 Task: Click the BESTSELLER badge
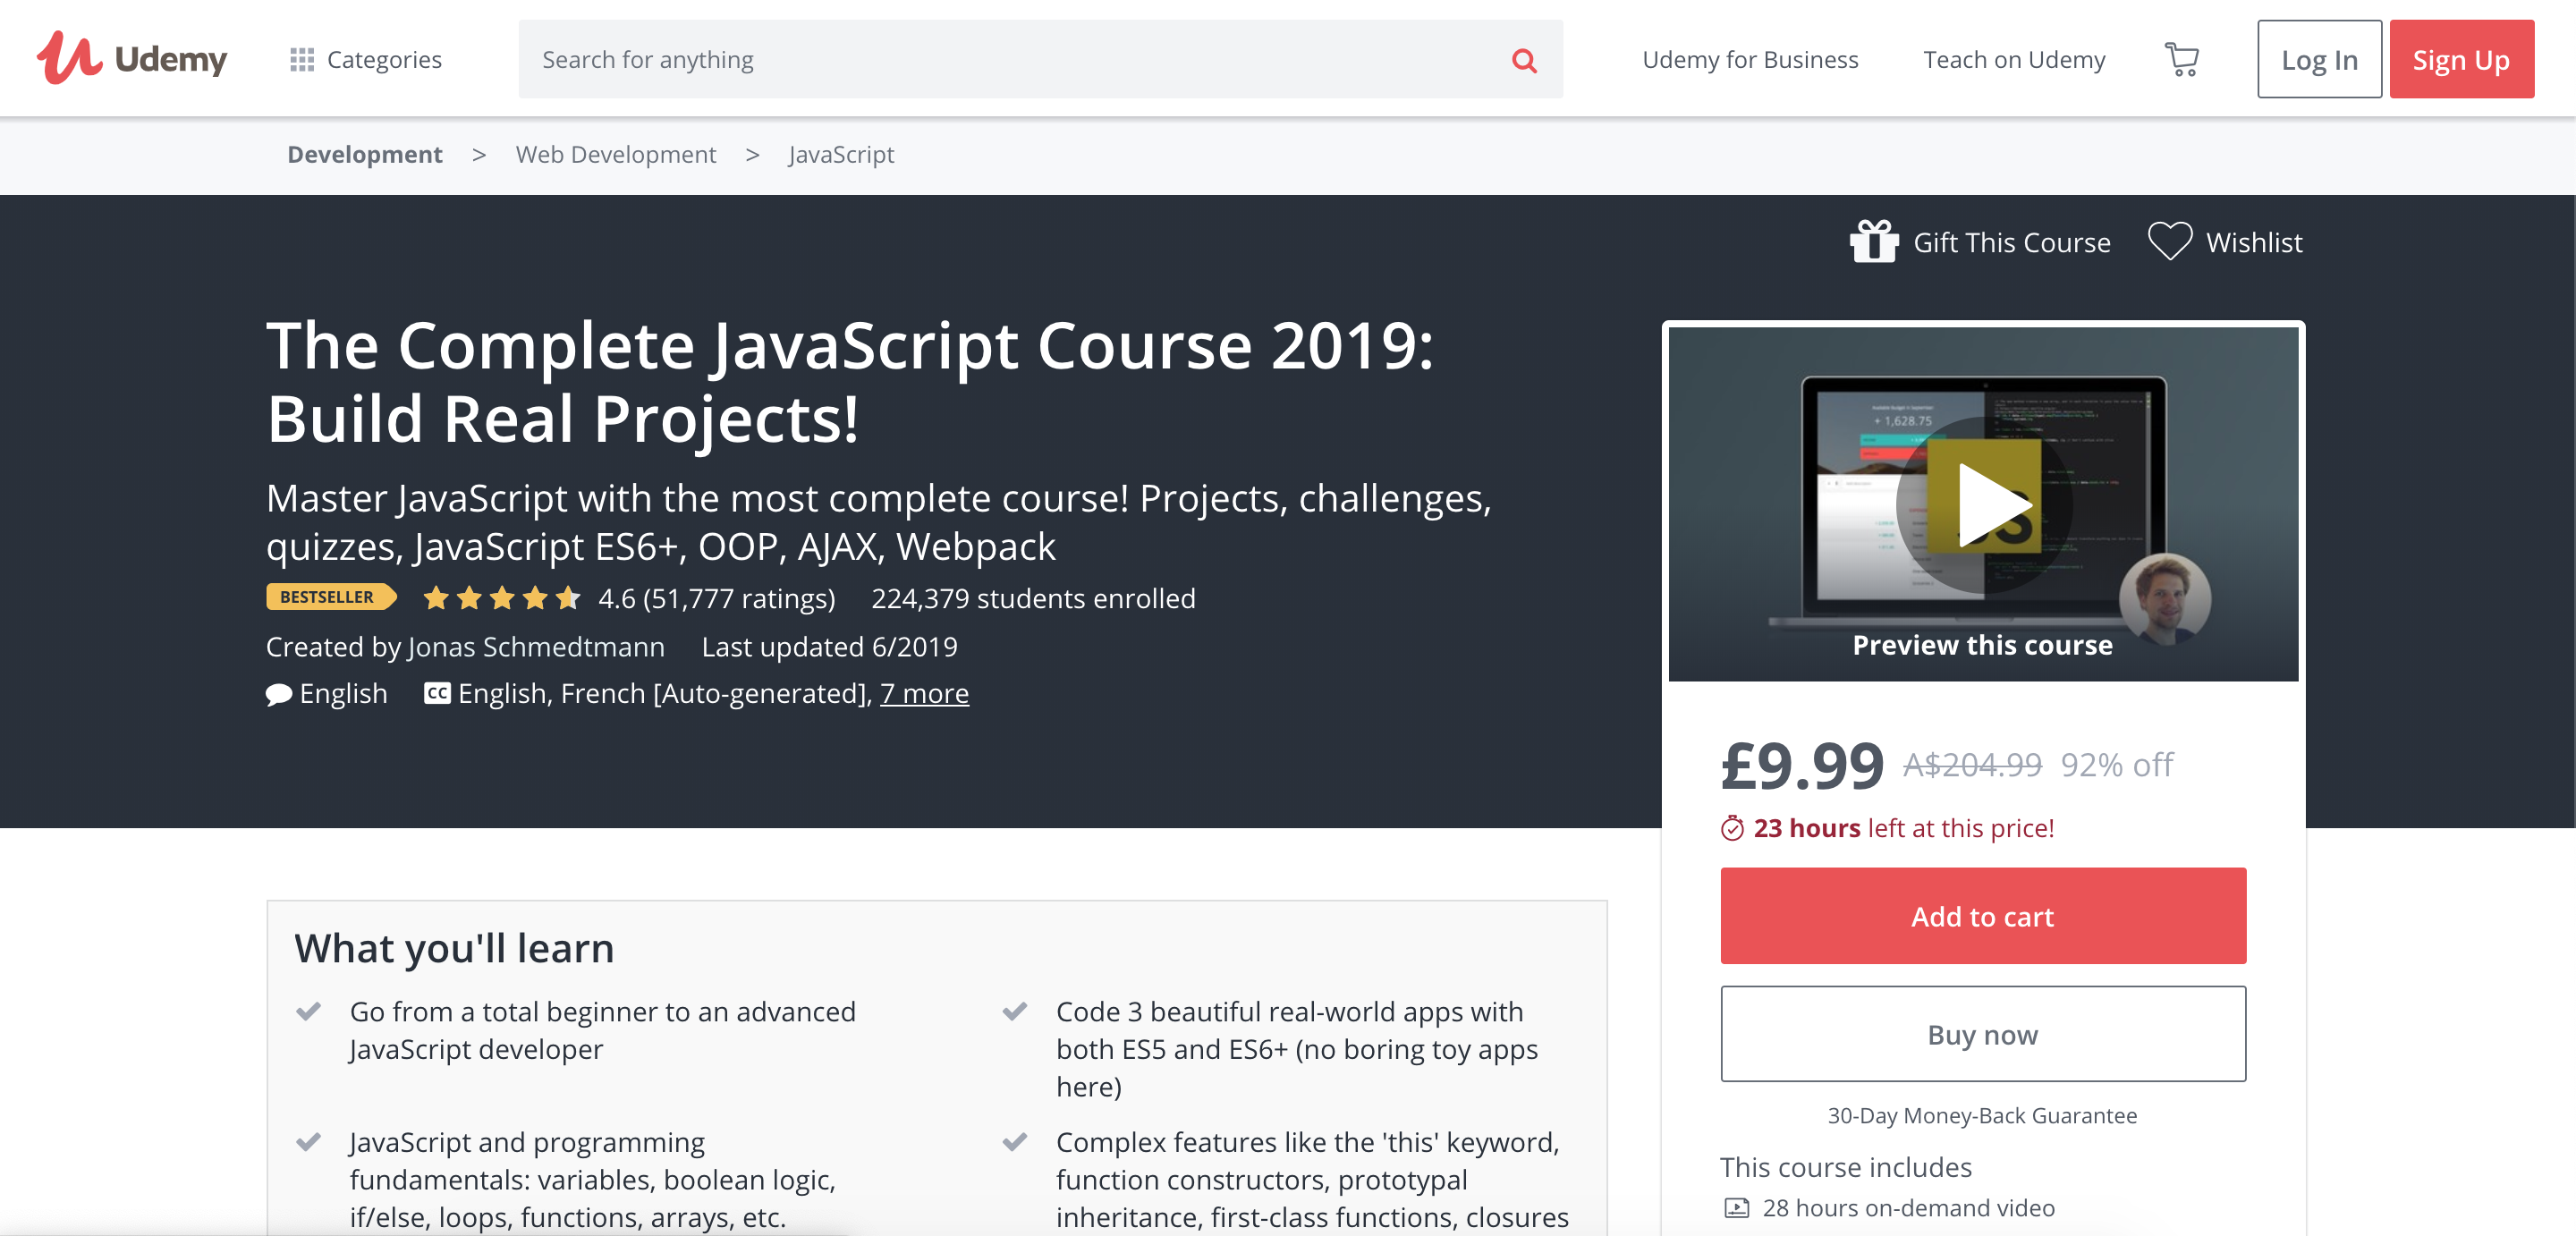click(329, 597)
